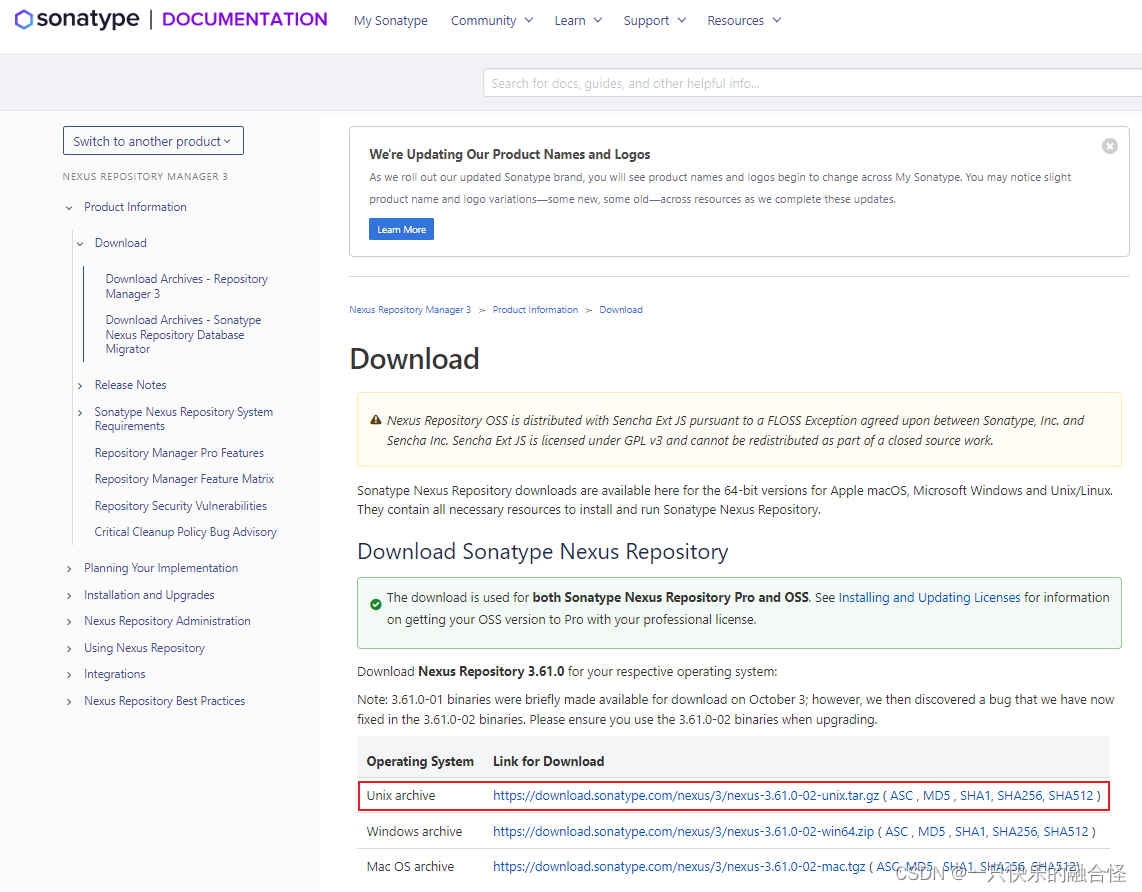Collapse the Download tree section chevron
This screenshot has height=892, width=1142.
(x=80, y=244)
